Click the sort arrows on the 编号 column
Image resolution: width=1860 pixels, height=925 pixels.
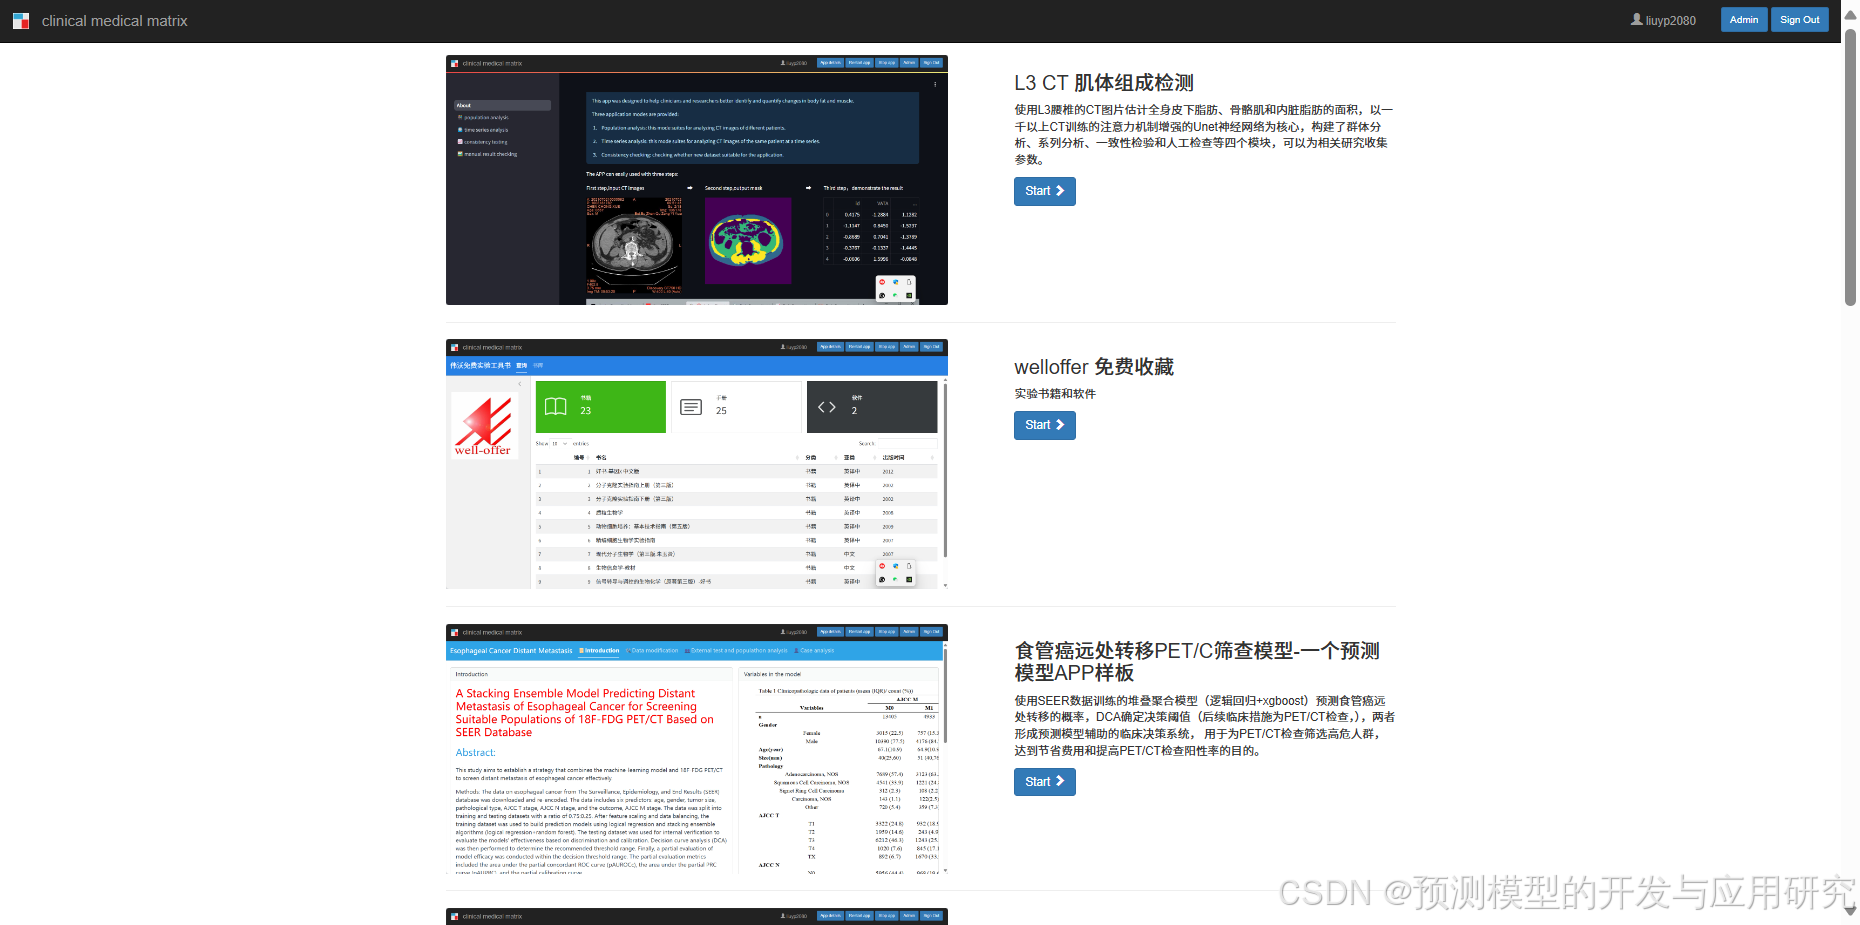point(590,457)
